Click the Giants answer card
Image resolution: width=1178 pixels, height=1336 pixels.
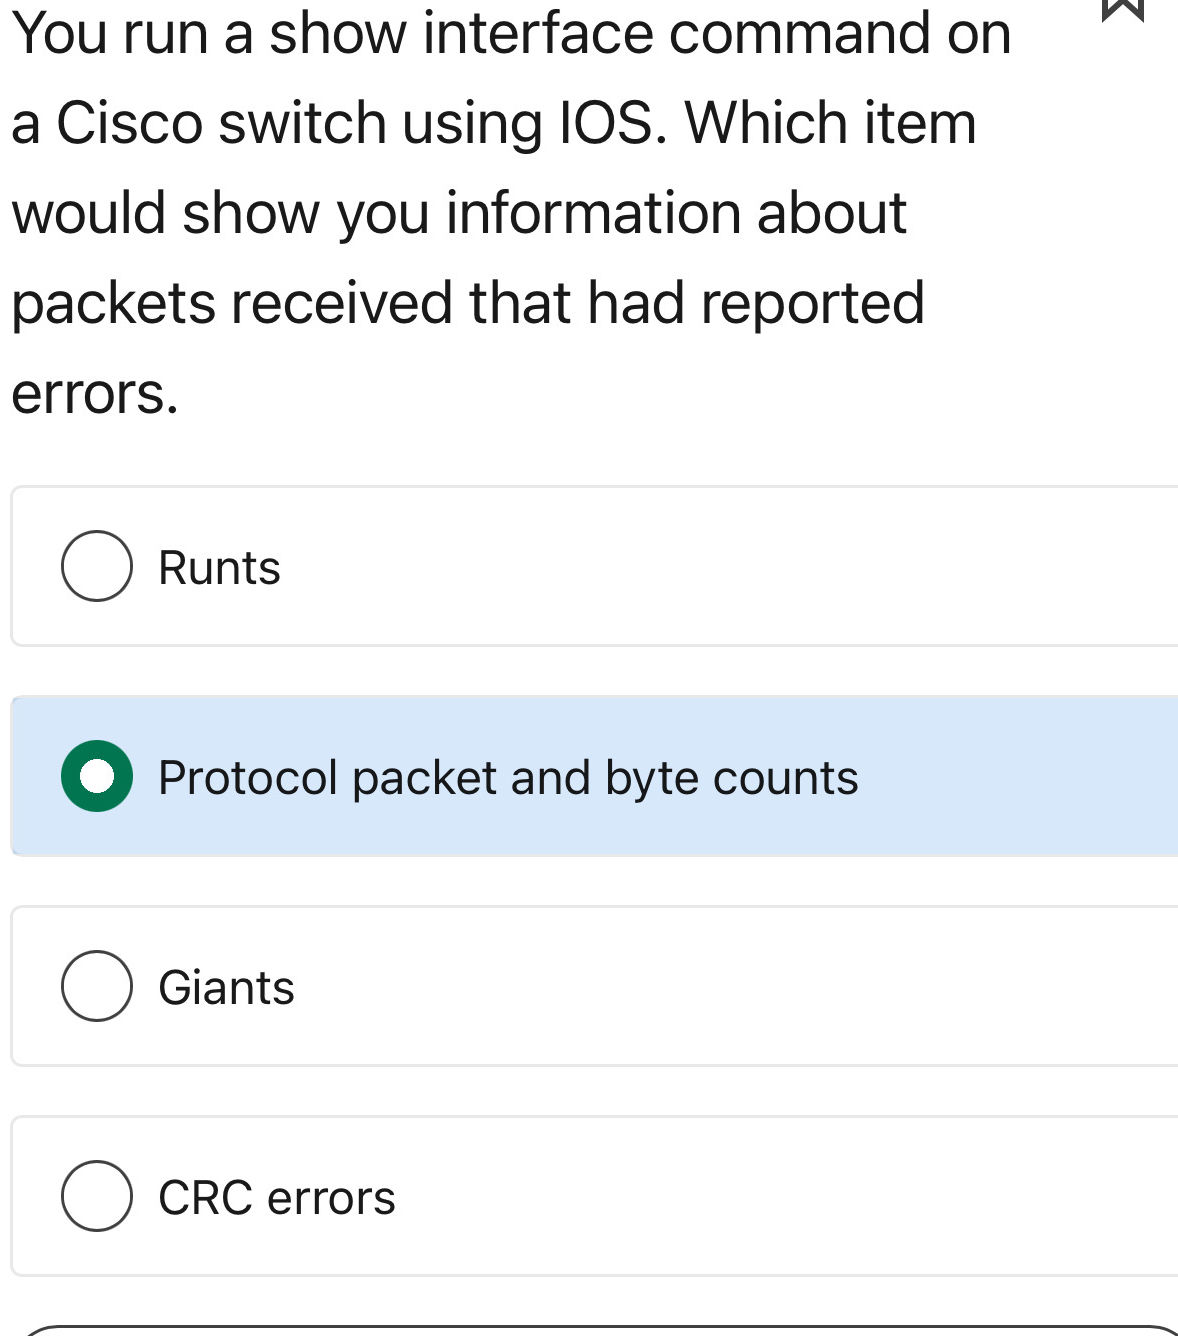500,986
